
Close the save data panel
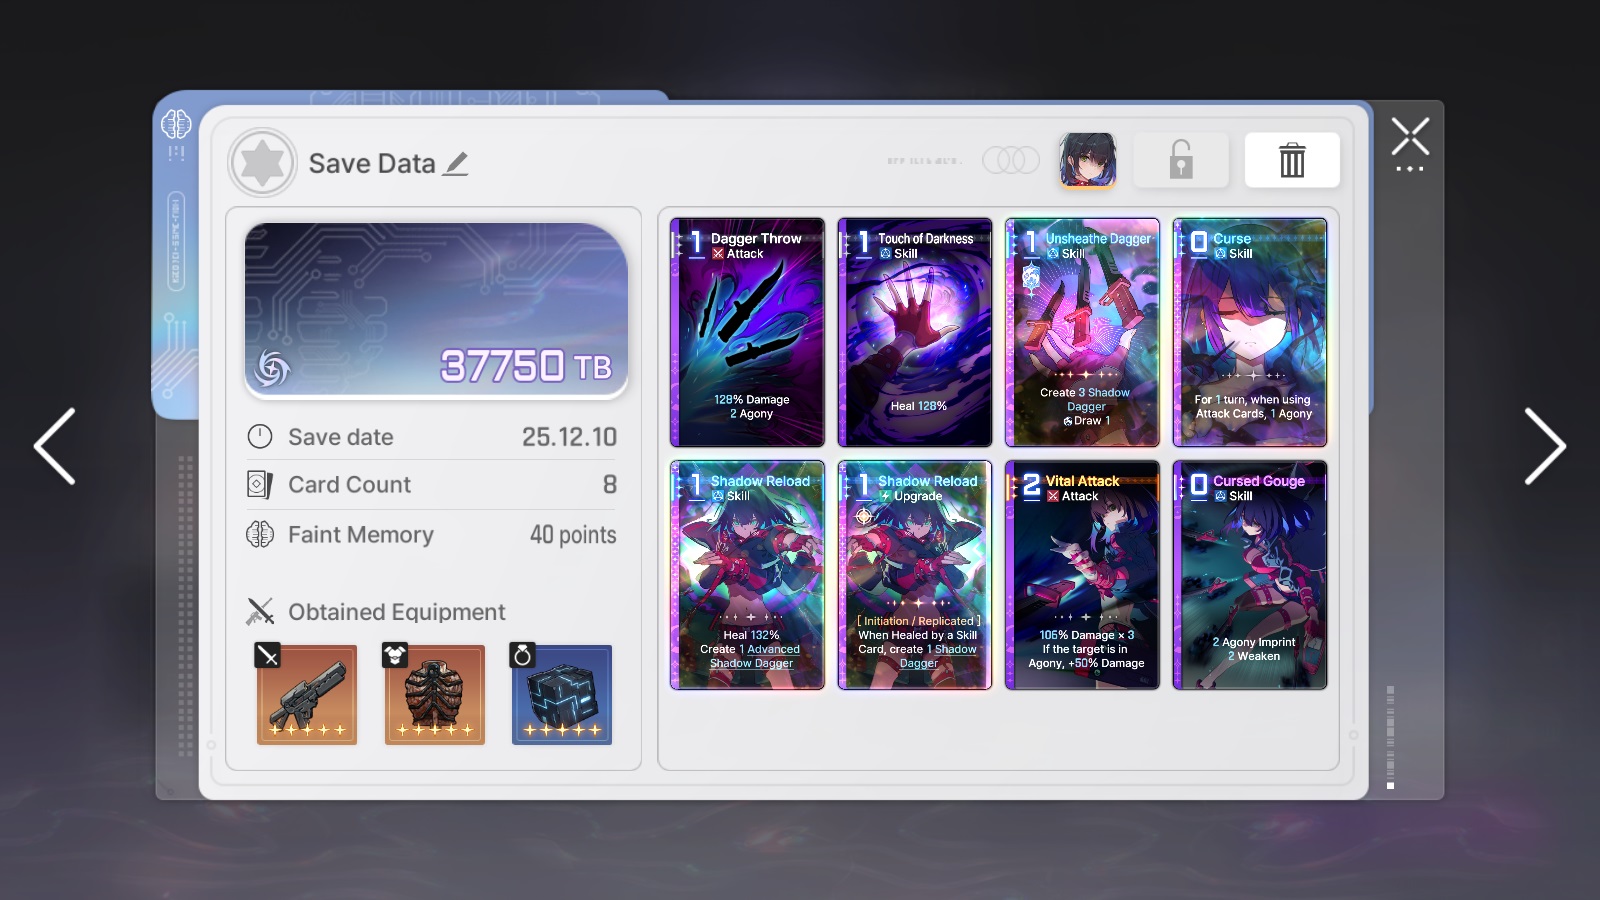point(1410,137)
